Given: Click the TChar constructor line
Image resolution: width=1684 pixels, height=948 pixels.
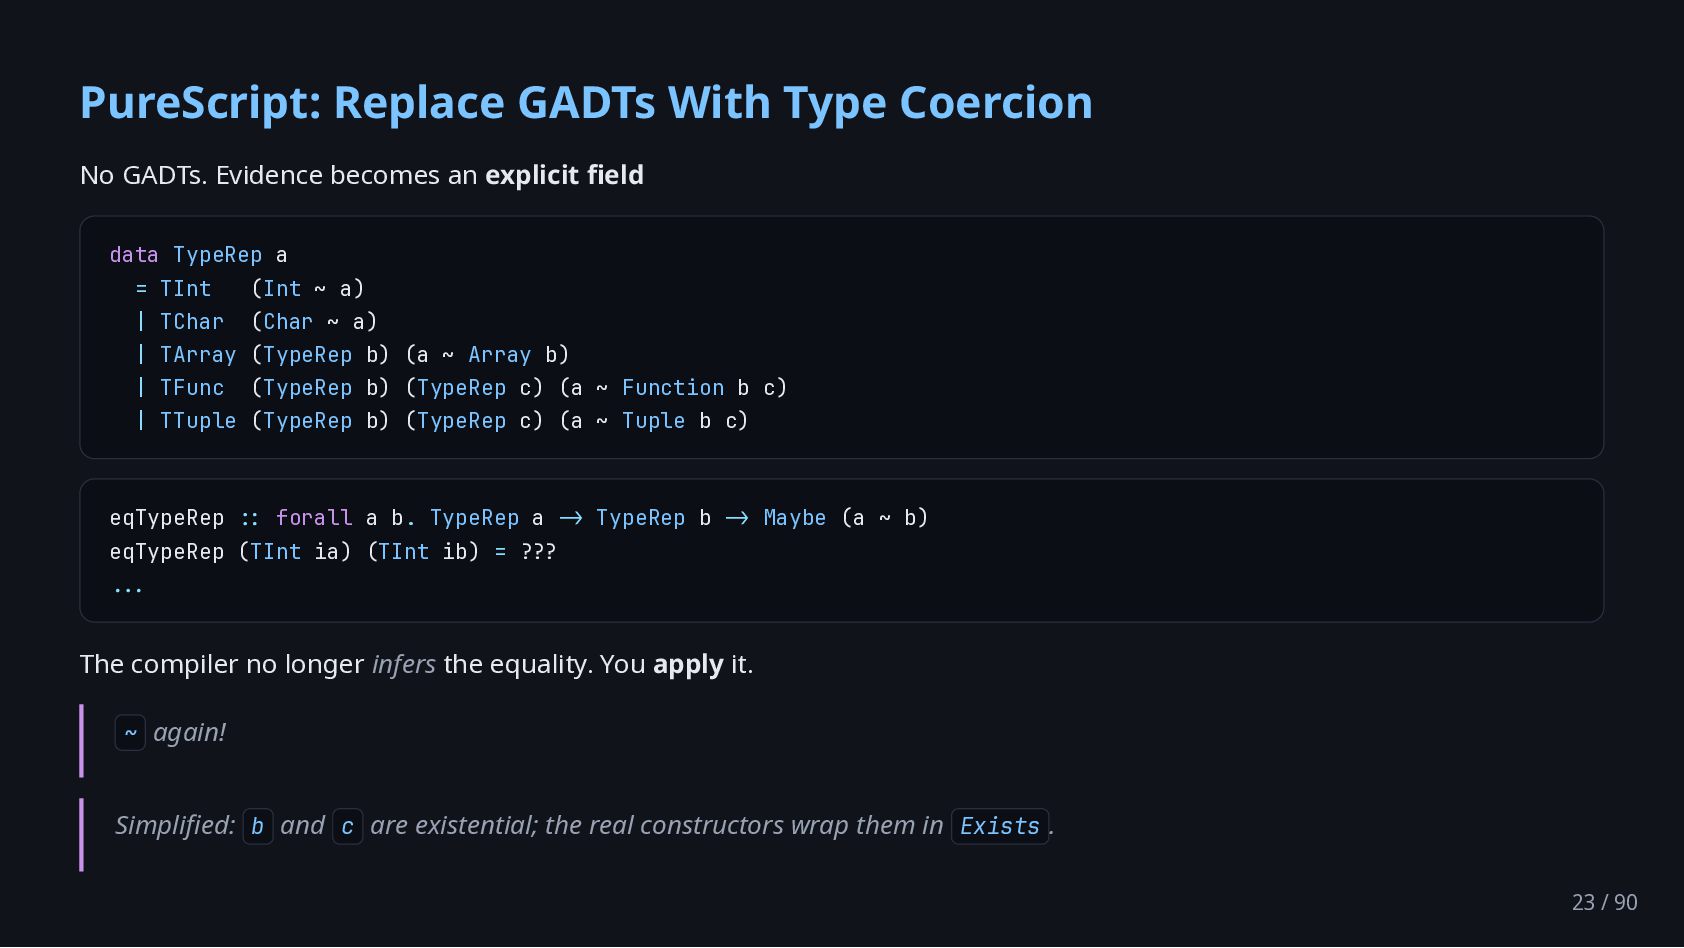Looking at the screenshot, I should (256, 322).
